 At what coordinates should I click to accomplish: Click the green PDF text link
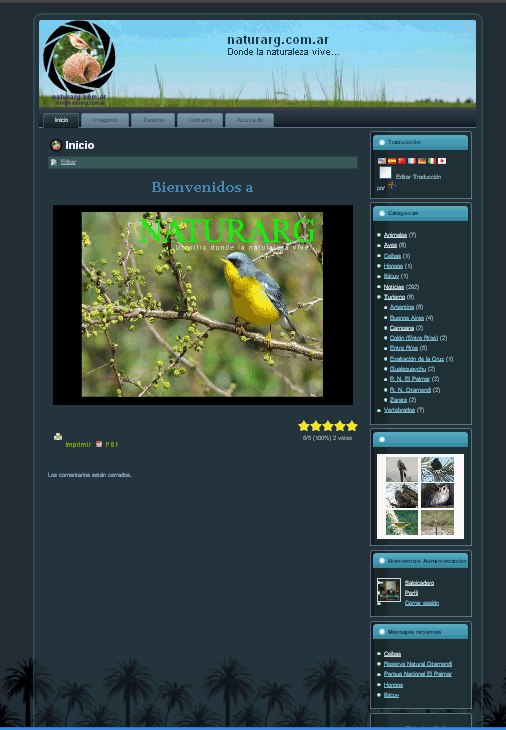[x=112, y=445]
